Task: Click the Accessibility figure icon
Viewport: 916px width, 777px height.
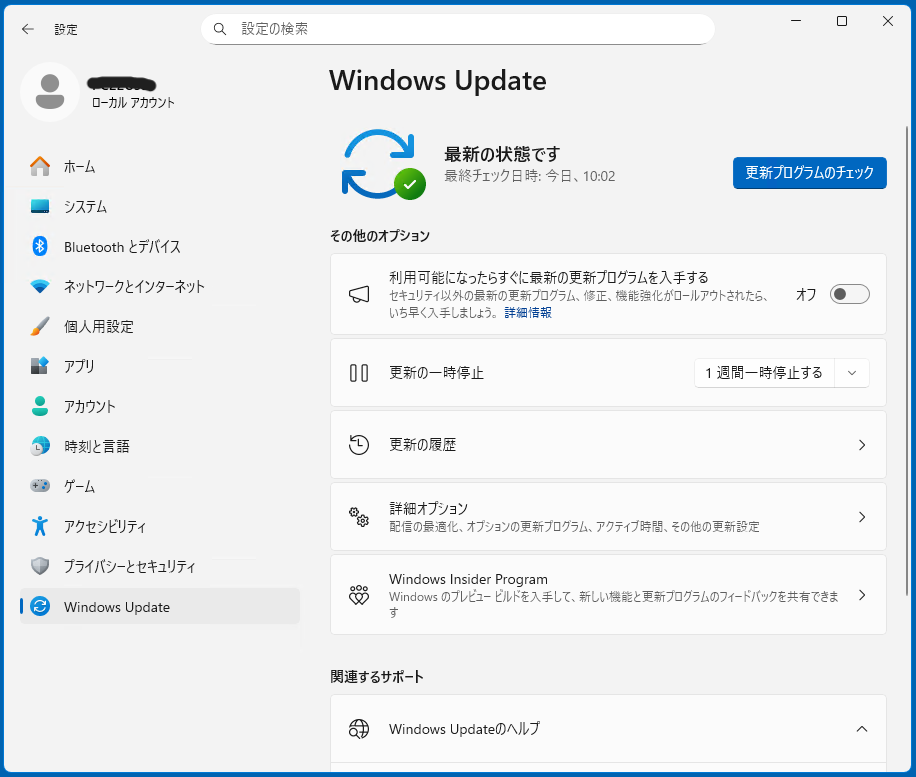Action: (40, 526)
